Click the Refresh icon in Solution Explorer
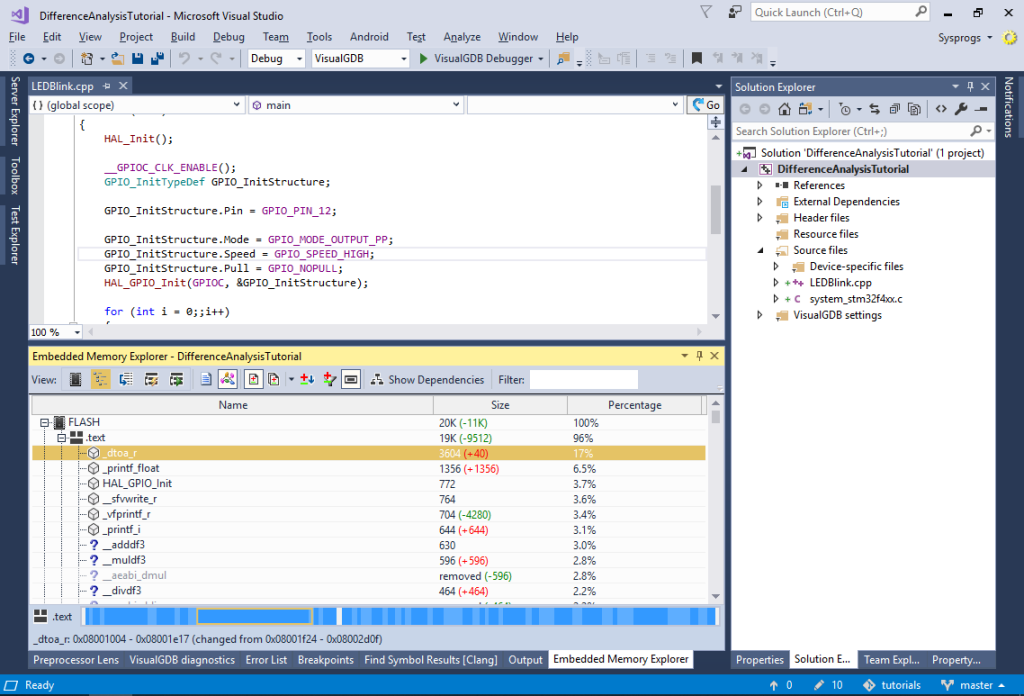Viewport: 1024px width, 696px height. [x=875, y=108]
